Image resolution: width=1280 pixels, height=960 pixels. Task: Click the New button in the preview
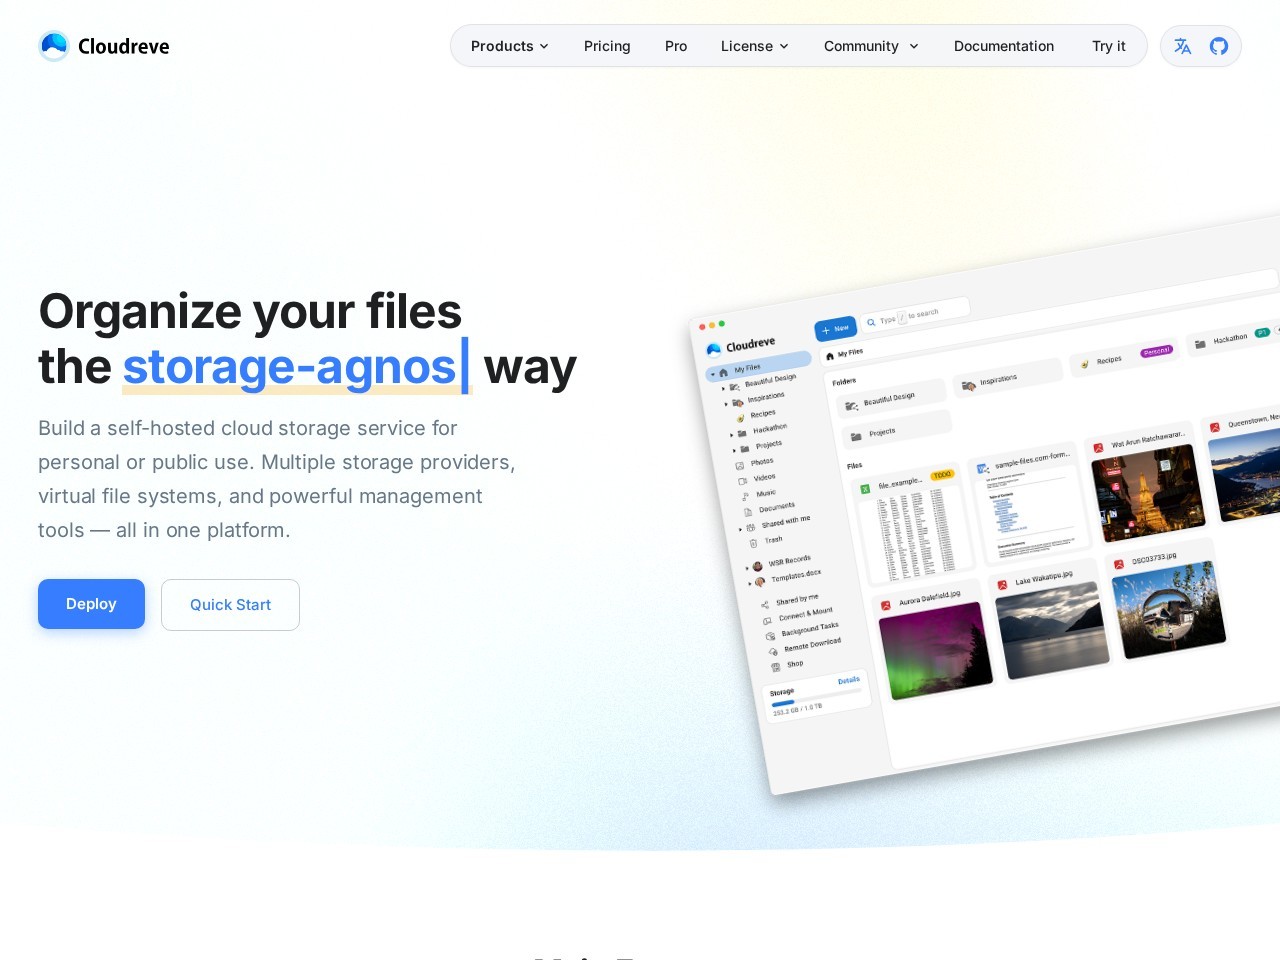tap(835, 328)
